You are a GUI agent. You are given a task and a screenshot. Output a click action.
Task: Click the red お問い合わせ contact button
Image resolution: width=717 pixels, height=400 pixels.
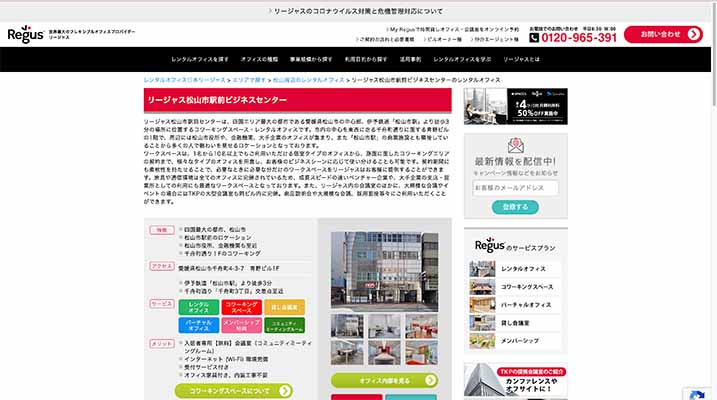point(663,34)
